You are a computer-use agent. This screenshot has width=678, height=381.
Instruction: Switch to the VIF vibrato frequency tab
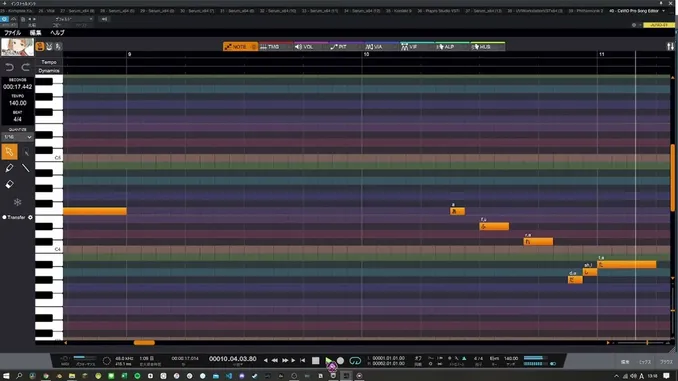coord(416,46)
